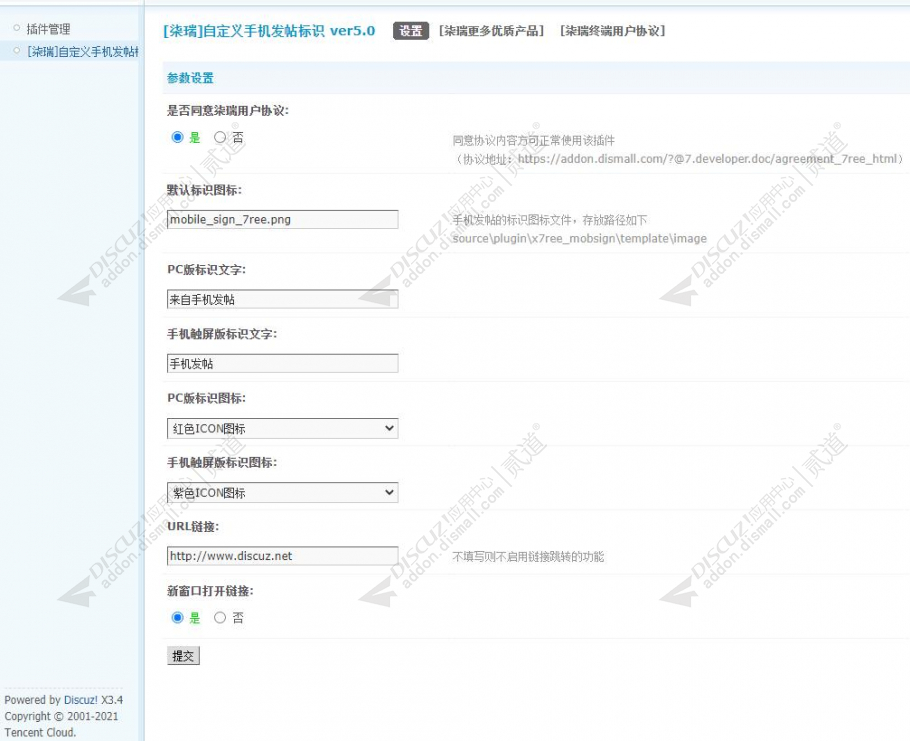
Task: Open 插件管理 in the sidebar
Action: pos(48,29)
